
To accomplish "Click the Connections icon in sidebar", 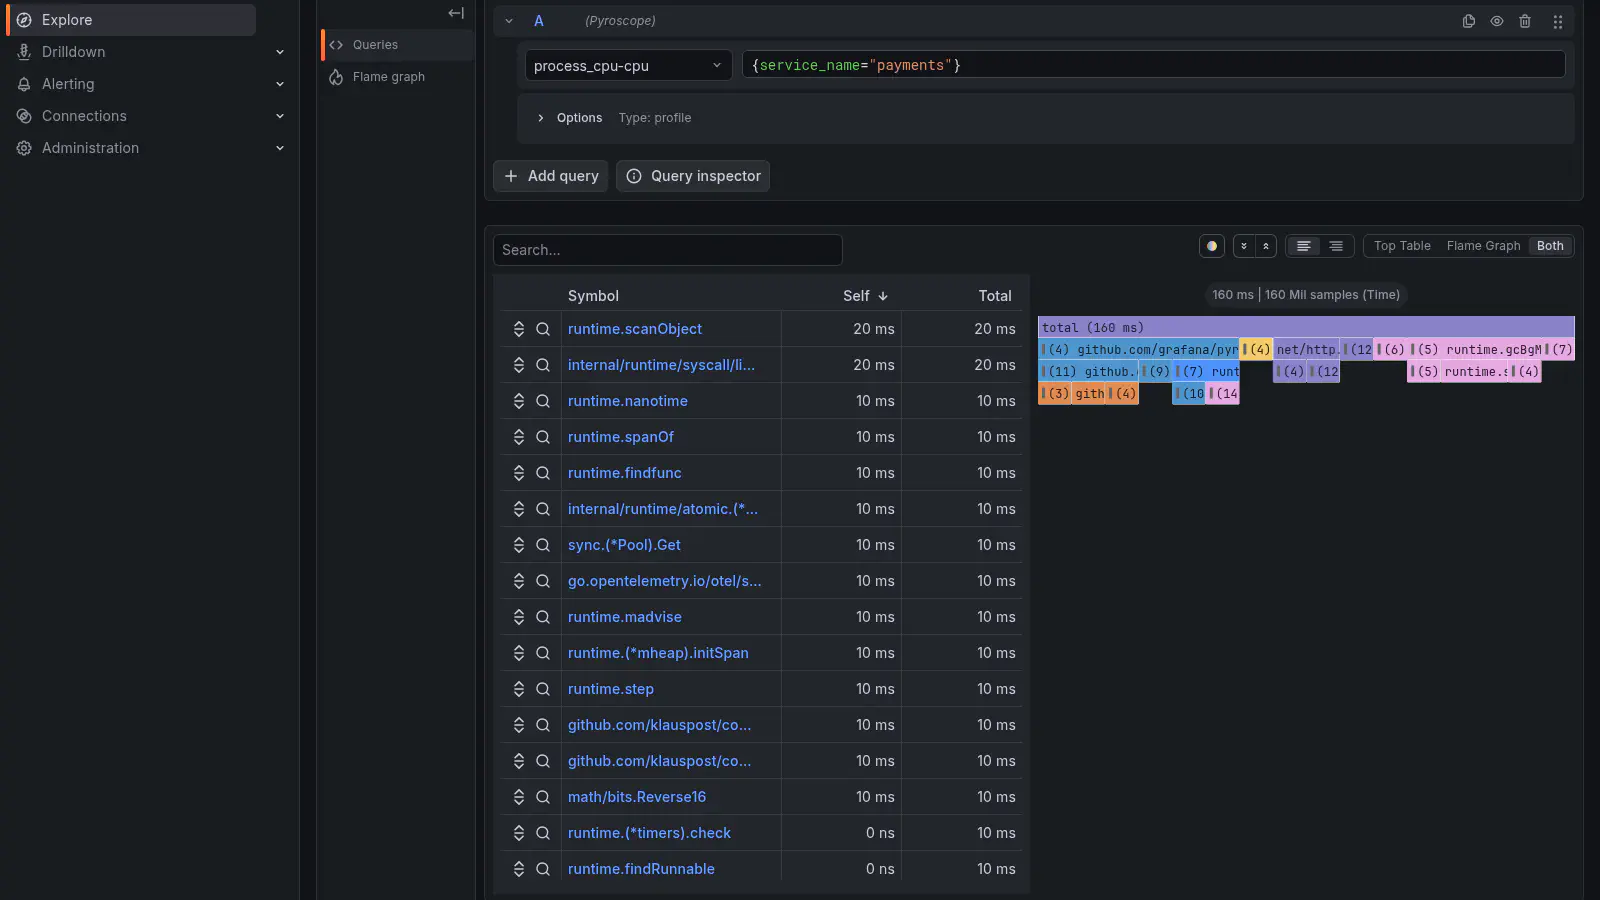I will click(x=24, y=116).
